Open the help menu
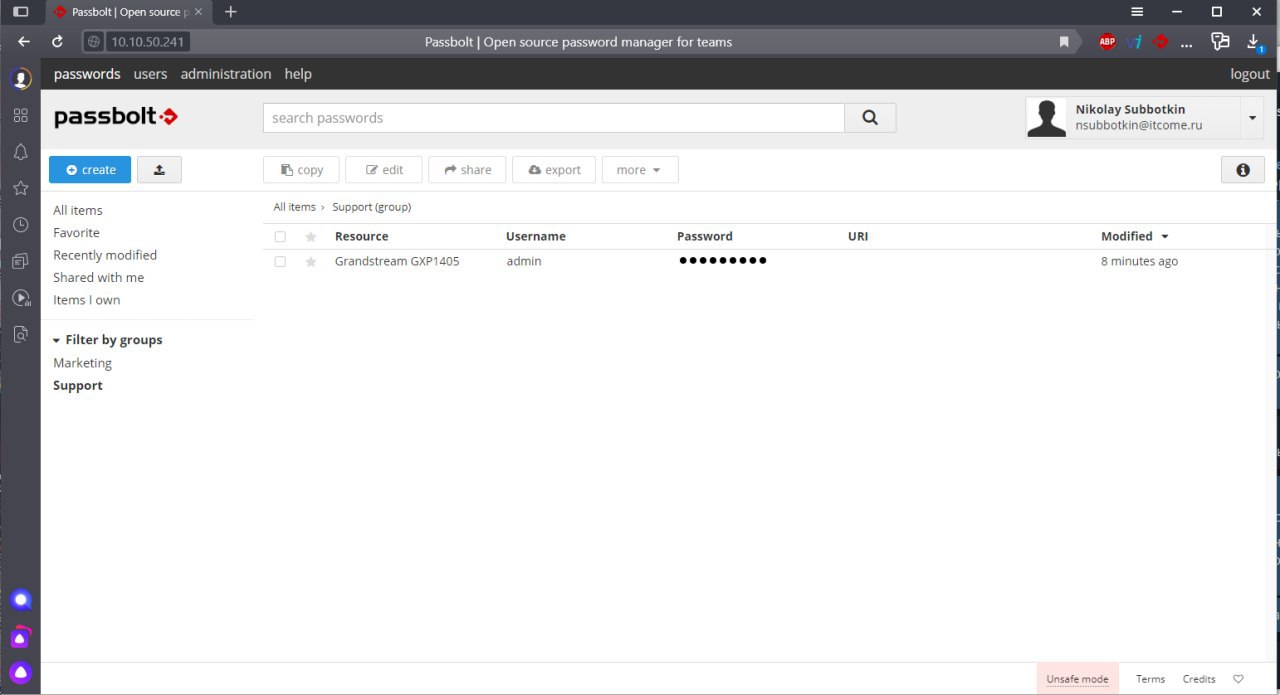The image size is (1280, 695). [298, 74]
